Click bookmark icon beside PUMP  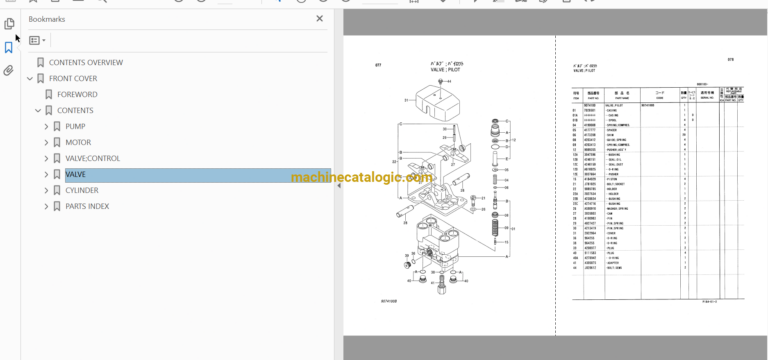tap(57, 126)
